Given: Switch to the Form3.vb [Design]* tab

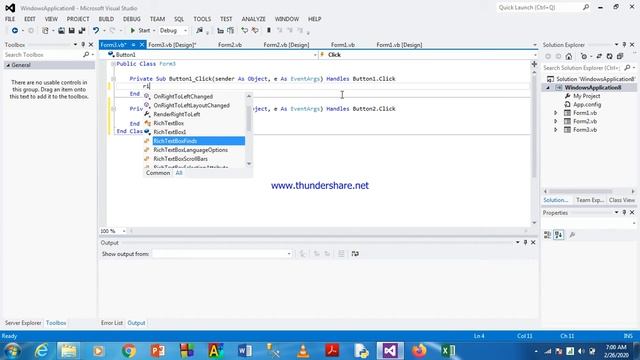Looking at the screenshot, I should [x=172, y=45].
